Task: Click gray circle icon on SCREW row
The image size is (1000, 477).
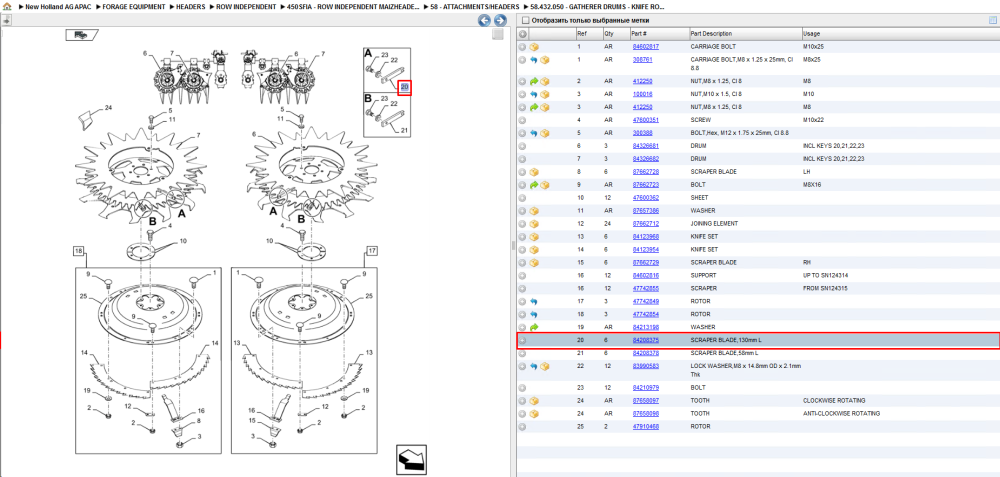Action: (x=522, y=121)
